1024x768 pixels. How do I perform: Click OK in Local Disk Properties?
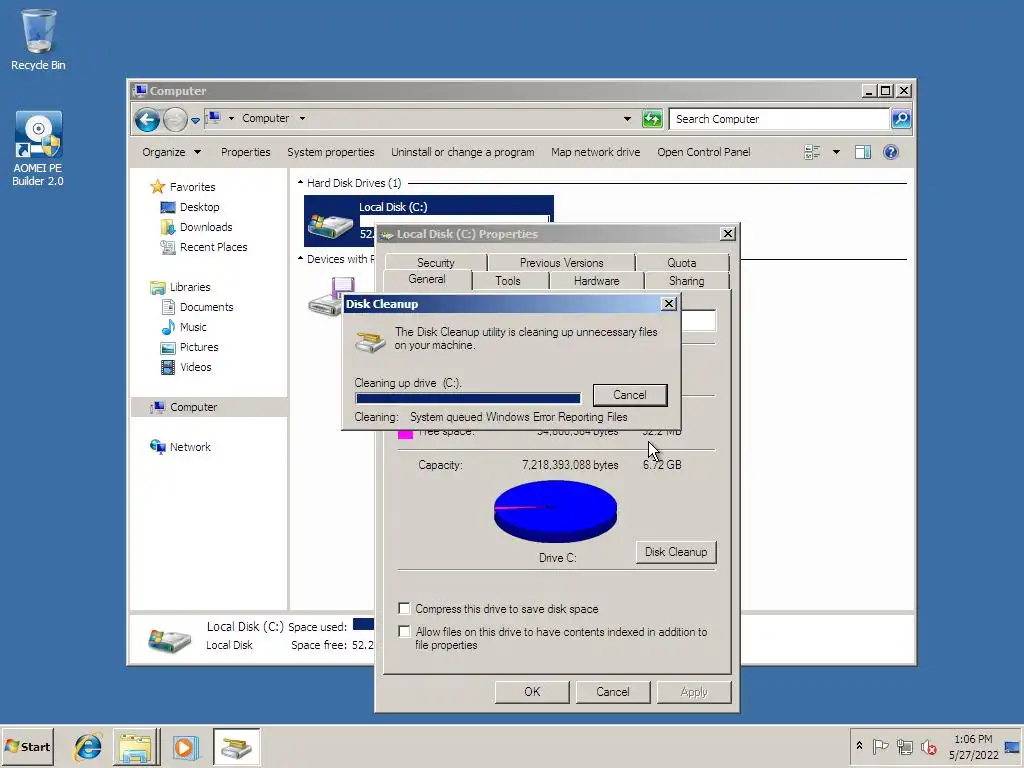pyautogui.click(x=532, y=692)
